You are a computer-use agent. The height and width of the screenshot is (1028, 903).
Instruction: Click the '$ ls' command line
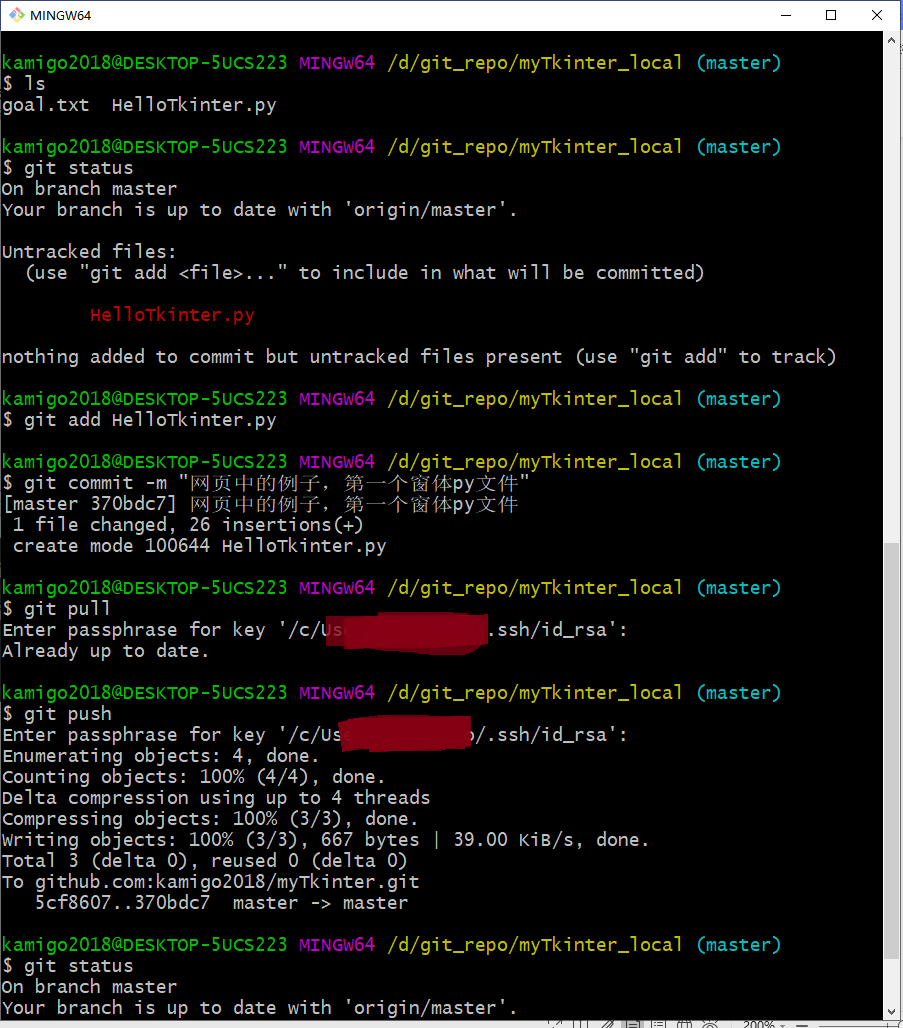tap(24, 84)
